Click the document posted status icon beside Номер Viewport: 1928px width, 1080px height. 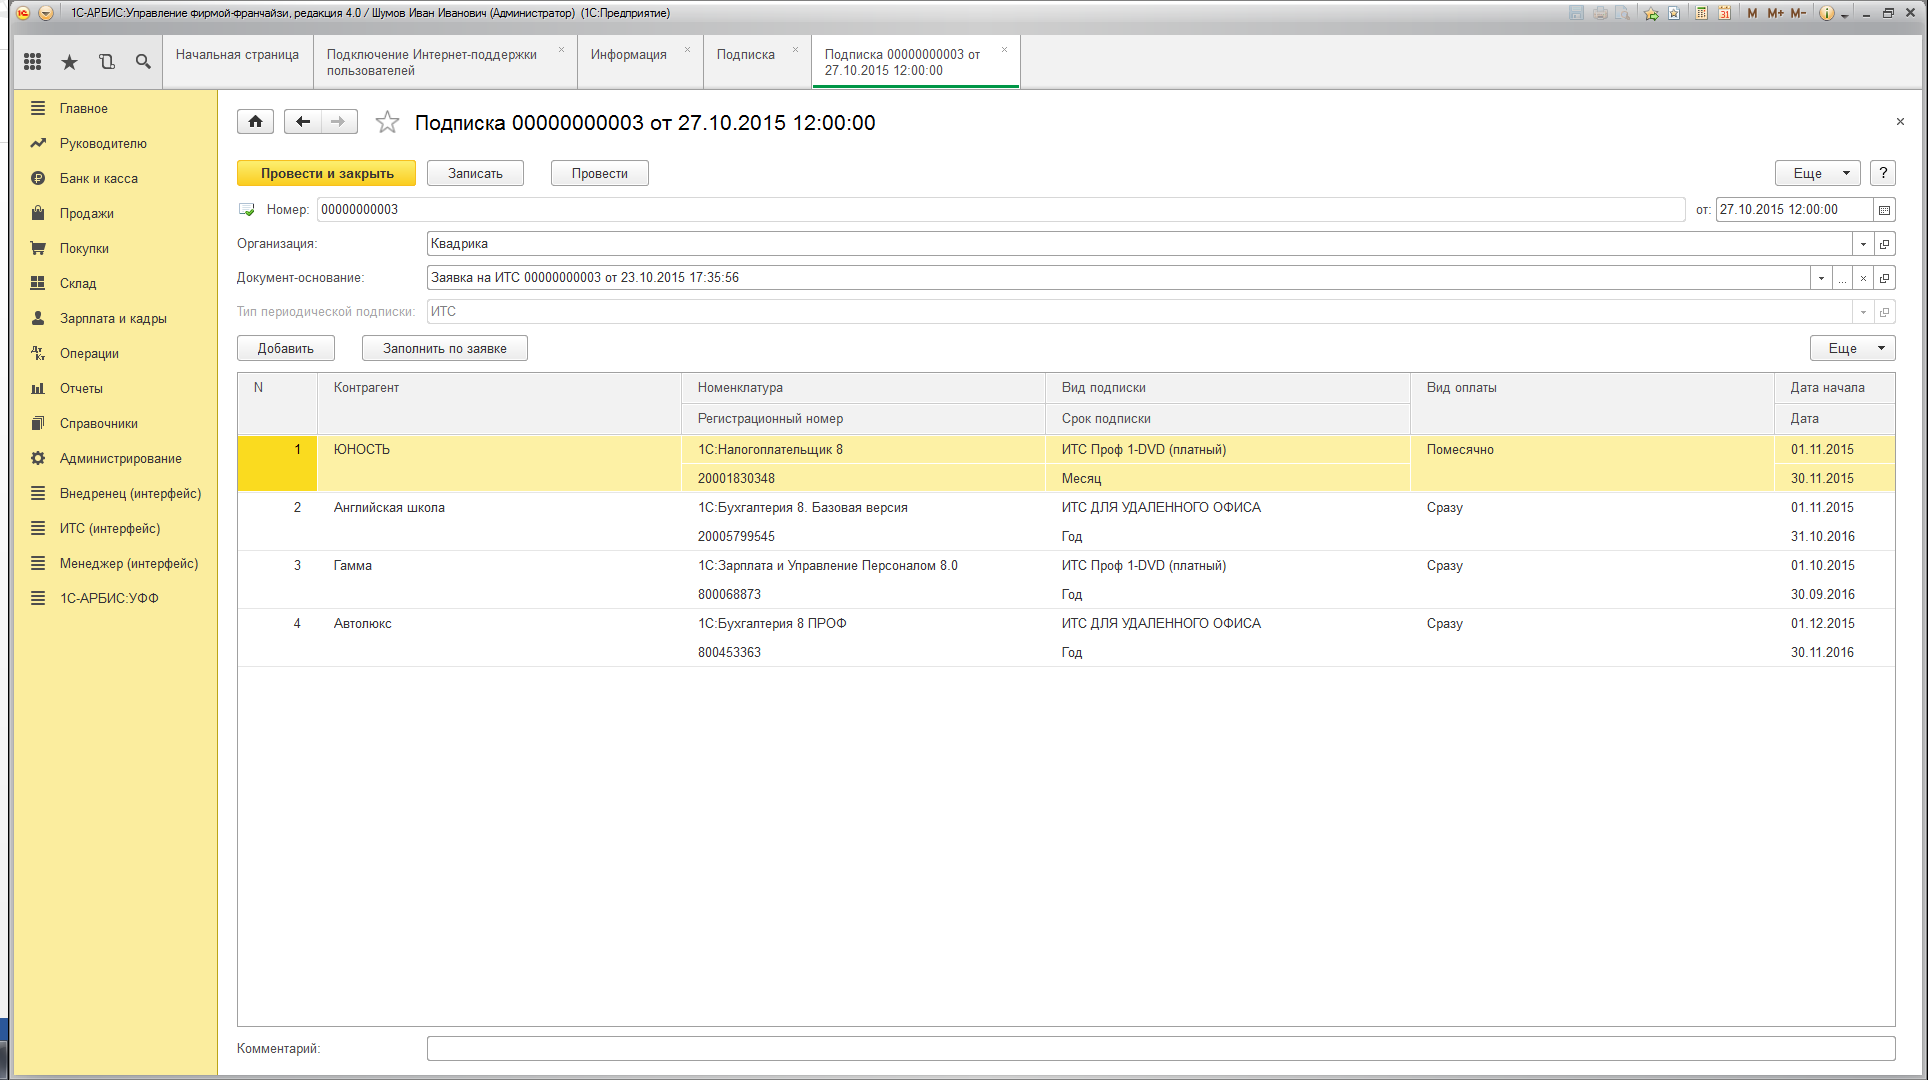point(247,210)
